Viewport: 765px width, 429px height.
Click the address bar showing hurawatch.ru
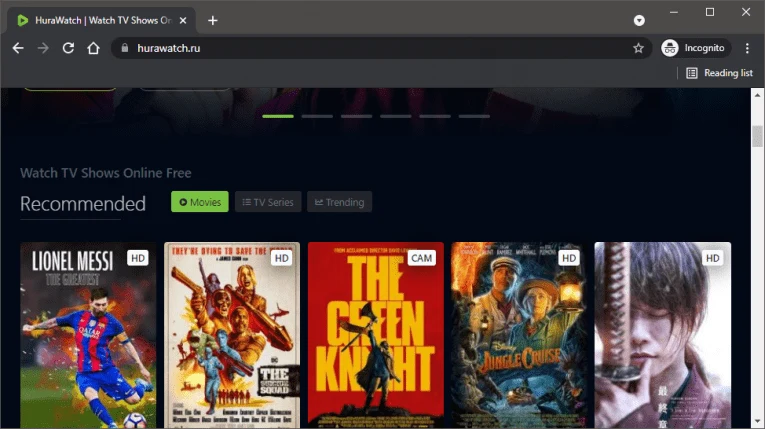(370, 48)
